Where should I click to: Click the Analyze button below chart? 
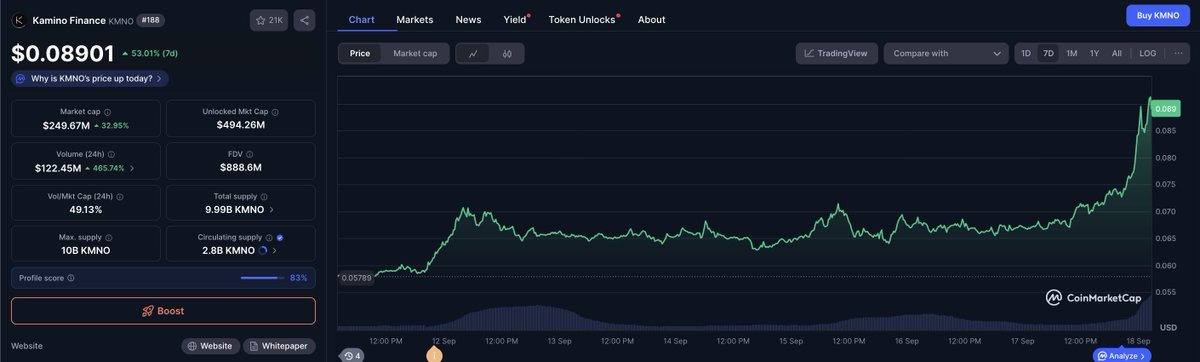point(1122,355)
